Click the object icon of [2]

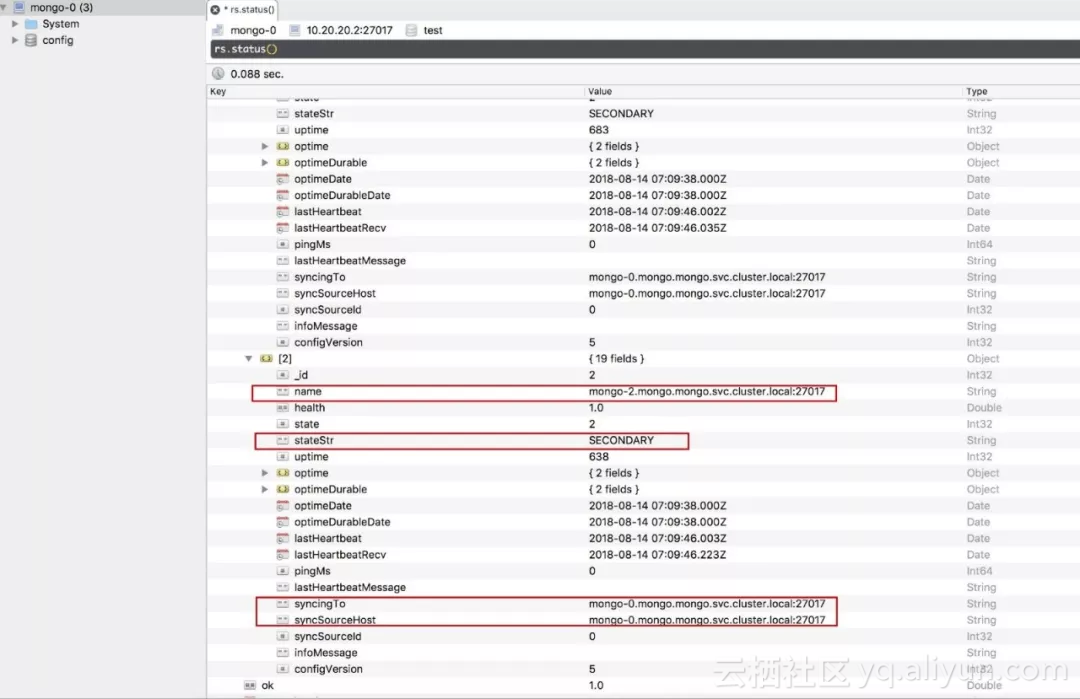267,358
